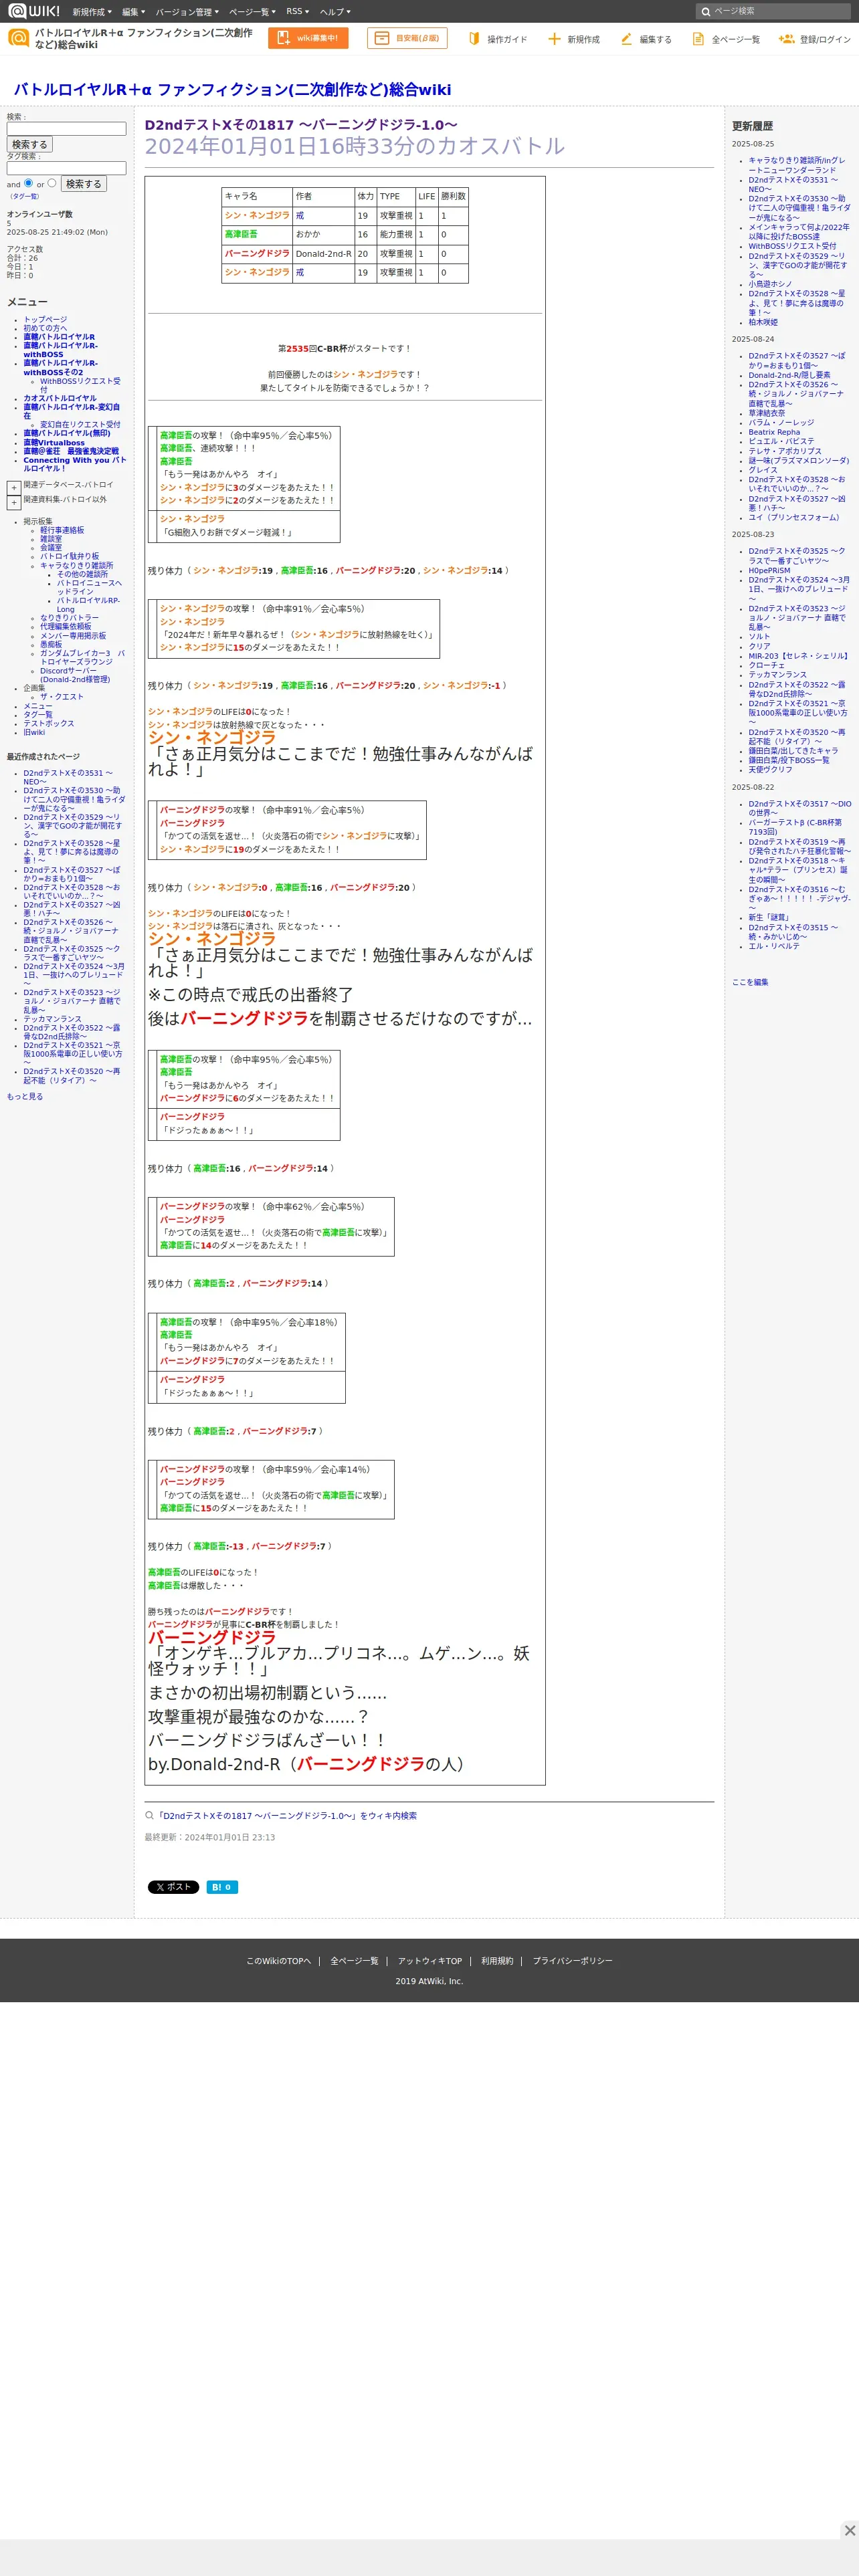Click 検索する button next to or radio
859x2576 pixels.
(84, 184)
